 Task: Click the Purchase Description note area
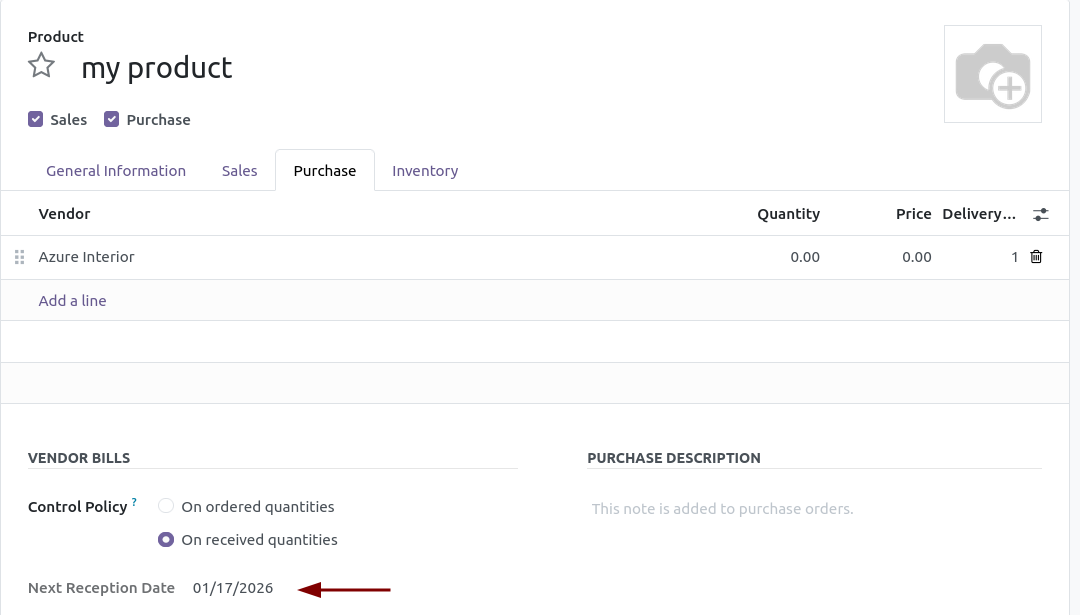pos(722,508)
